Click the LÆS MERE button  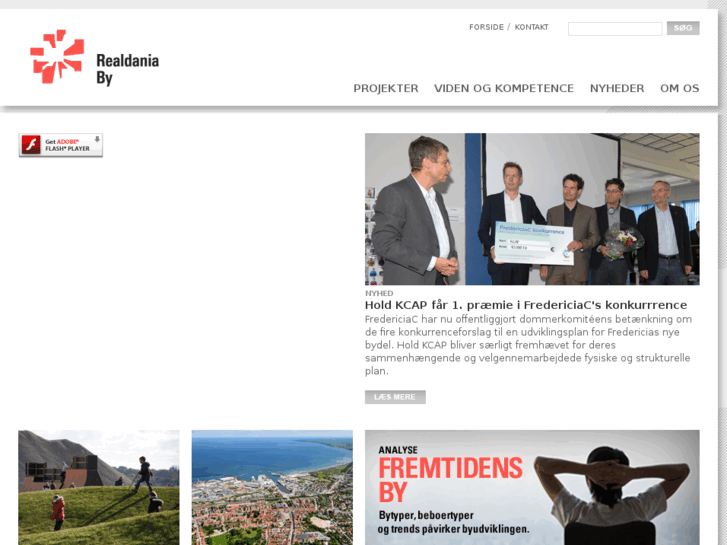395,397
